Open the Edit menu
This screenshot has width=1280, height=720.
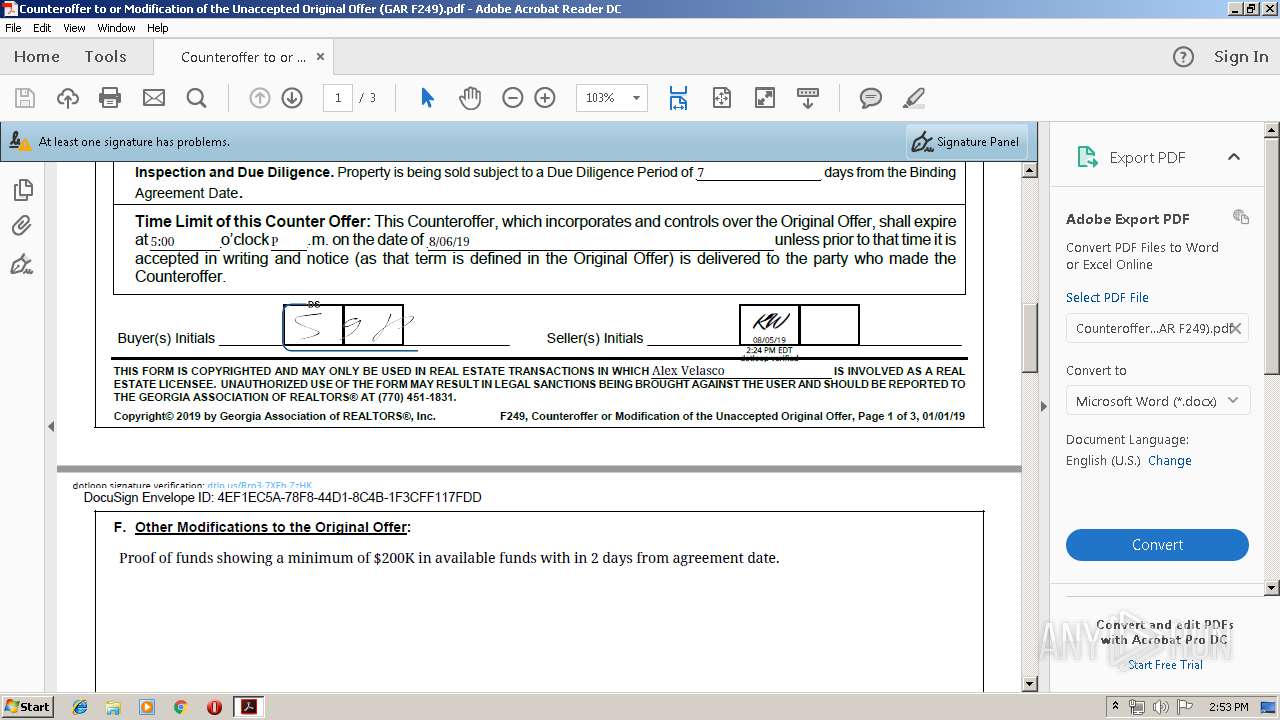pyautogui.click(x=42, y=28)
